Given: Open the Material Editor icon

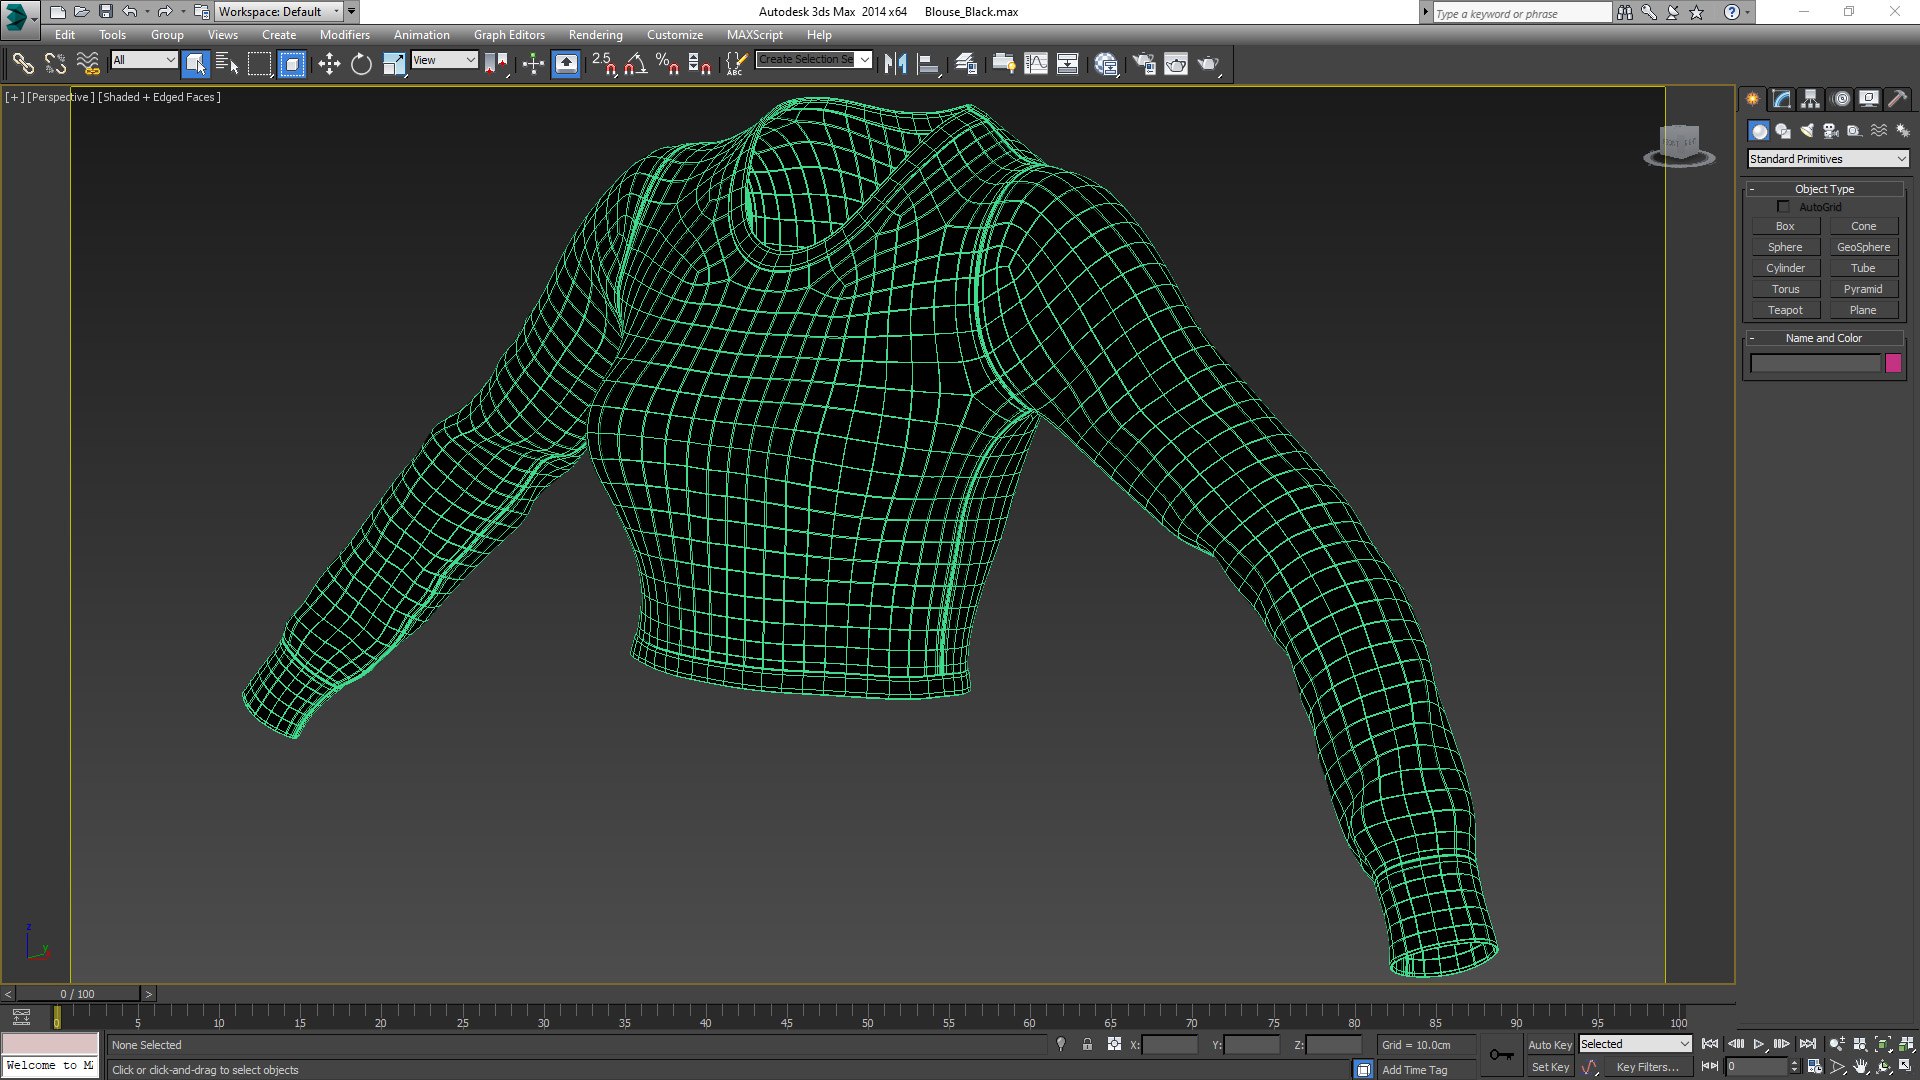Looking at the screenshot, I should click(1106, 64).
